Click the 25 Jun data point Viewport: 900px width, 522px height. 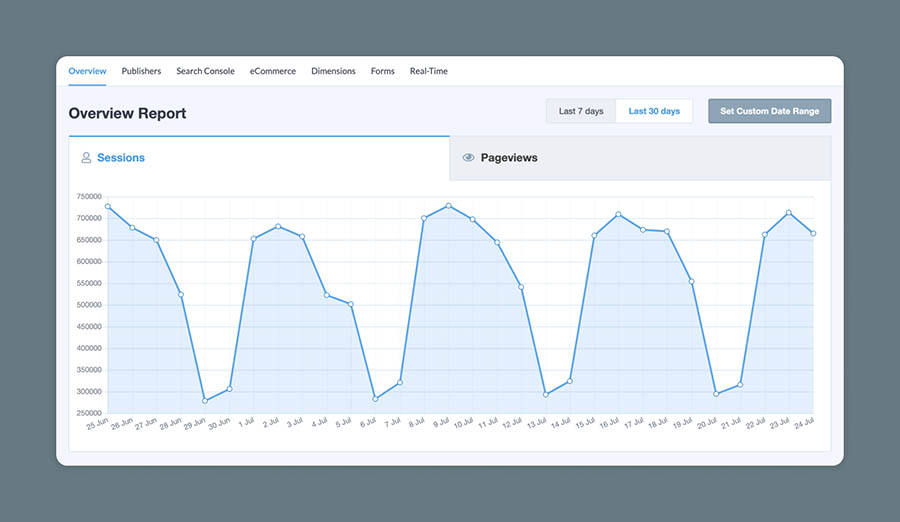click(x=107, y=207)
